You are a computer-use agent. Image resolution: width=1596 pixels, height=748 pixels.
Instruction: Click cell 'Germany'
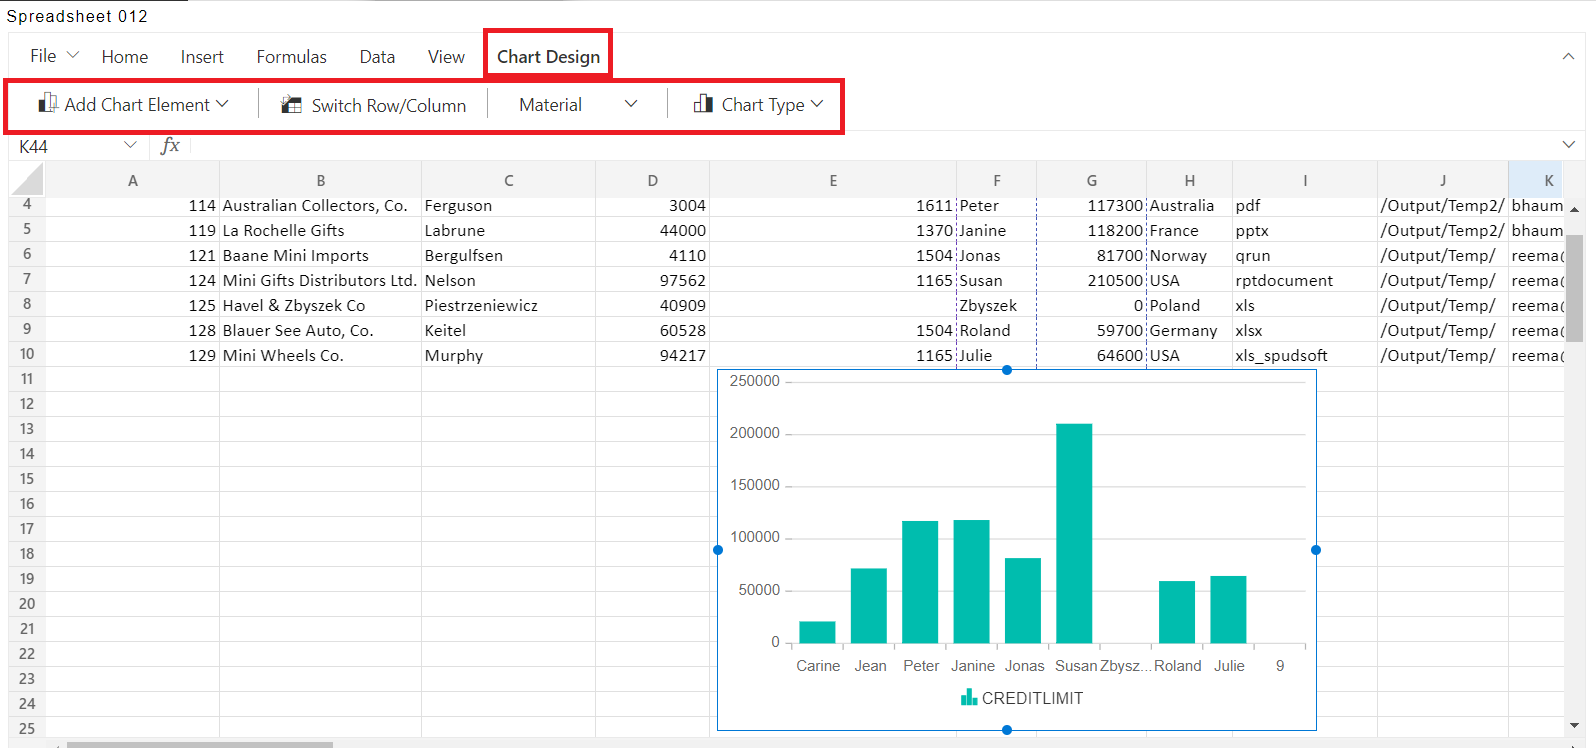(x=1190, y=330)
